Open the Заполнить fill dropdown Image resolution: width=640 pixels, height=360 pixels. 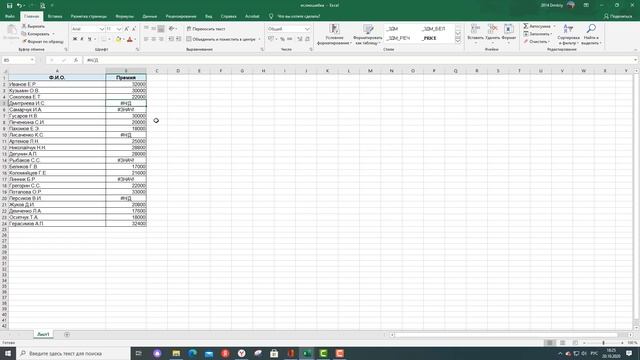click(x=538, y=34)
